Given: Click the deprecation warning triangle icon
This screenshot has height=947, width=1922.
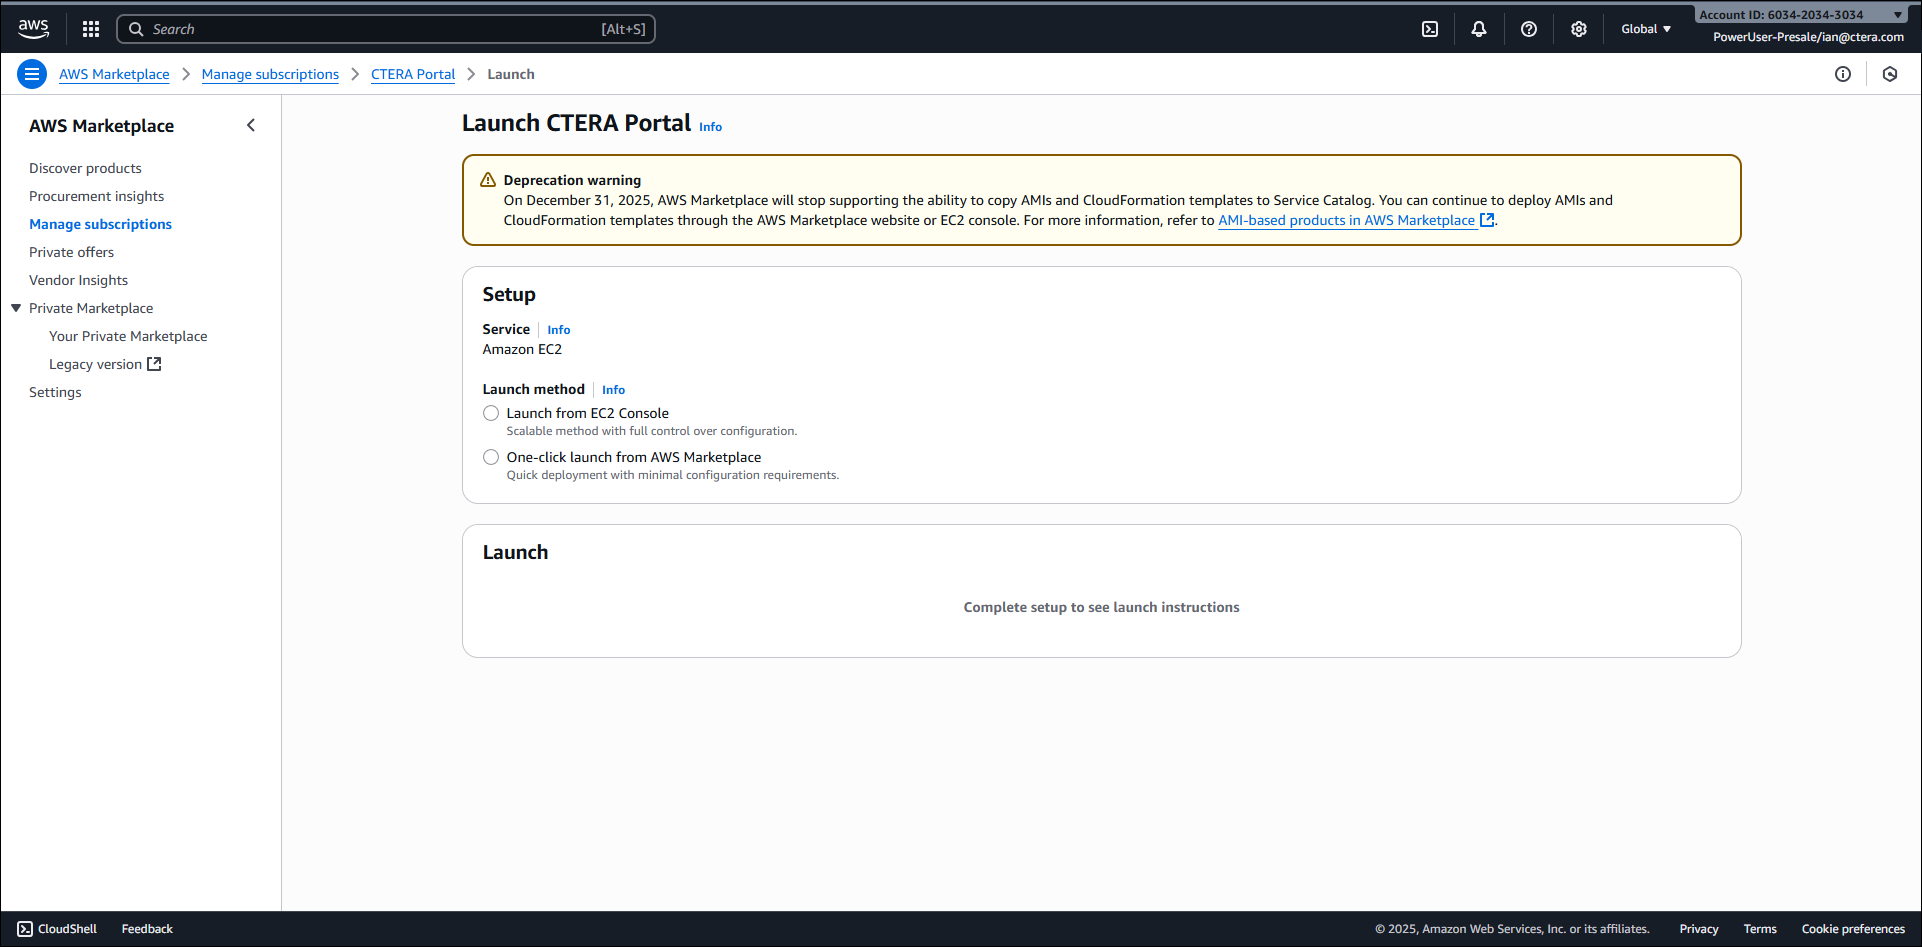Looking at the screenshot, I should (x=488, y=180).
